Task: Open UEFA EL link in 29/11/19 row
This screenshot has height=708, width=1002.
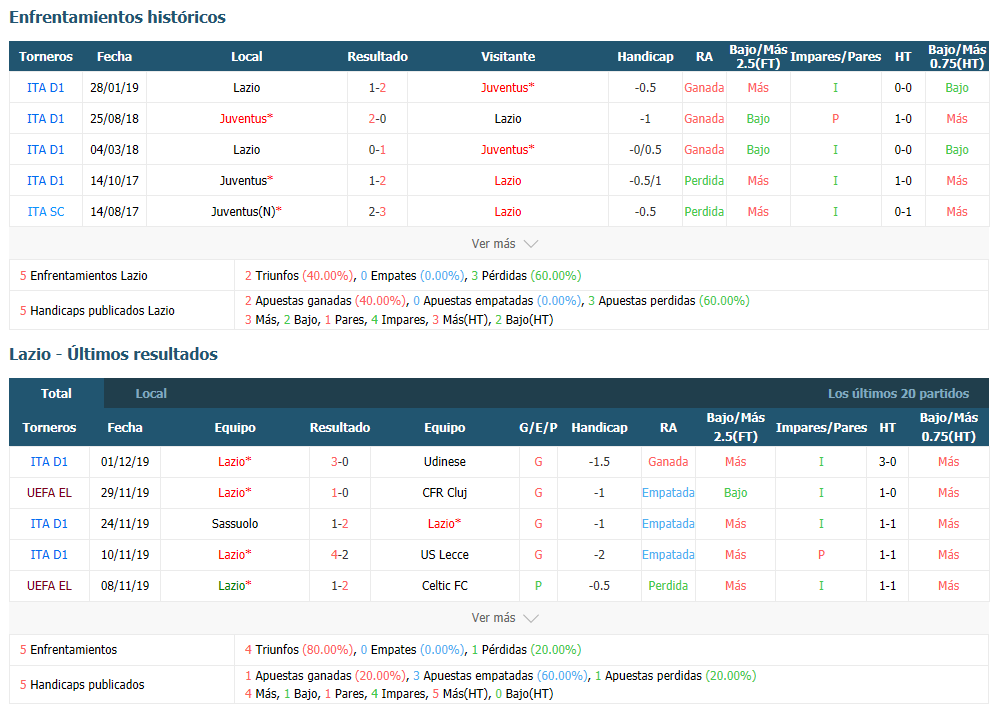Action: 49,493
